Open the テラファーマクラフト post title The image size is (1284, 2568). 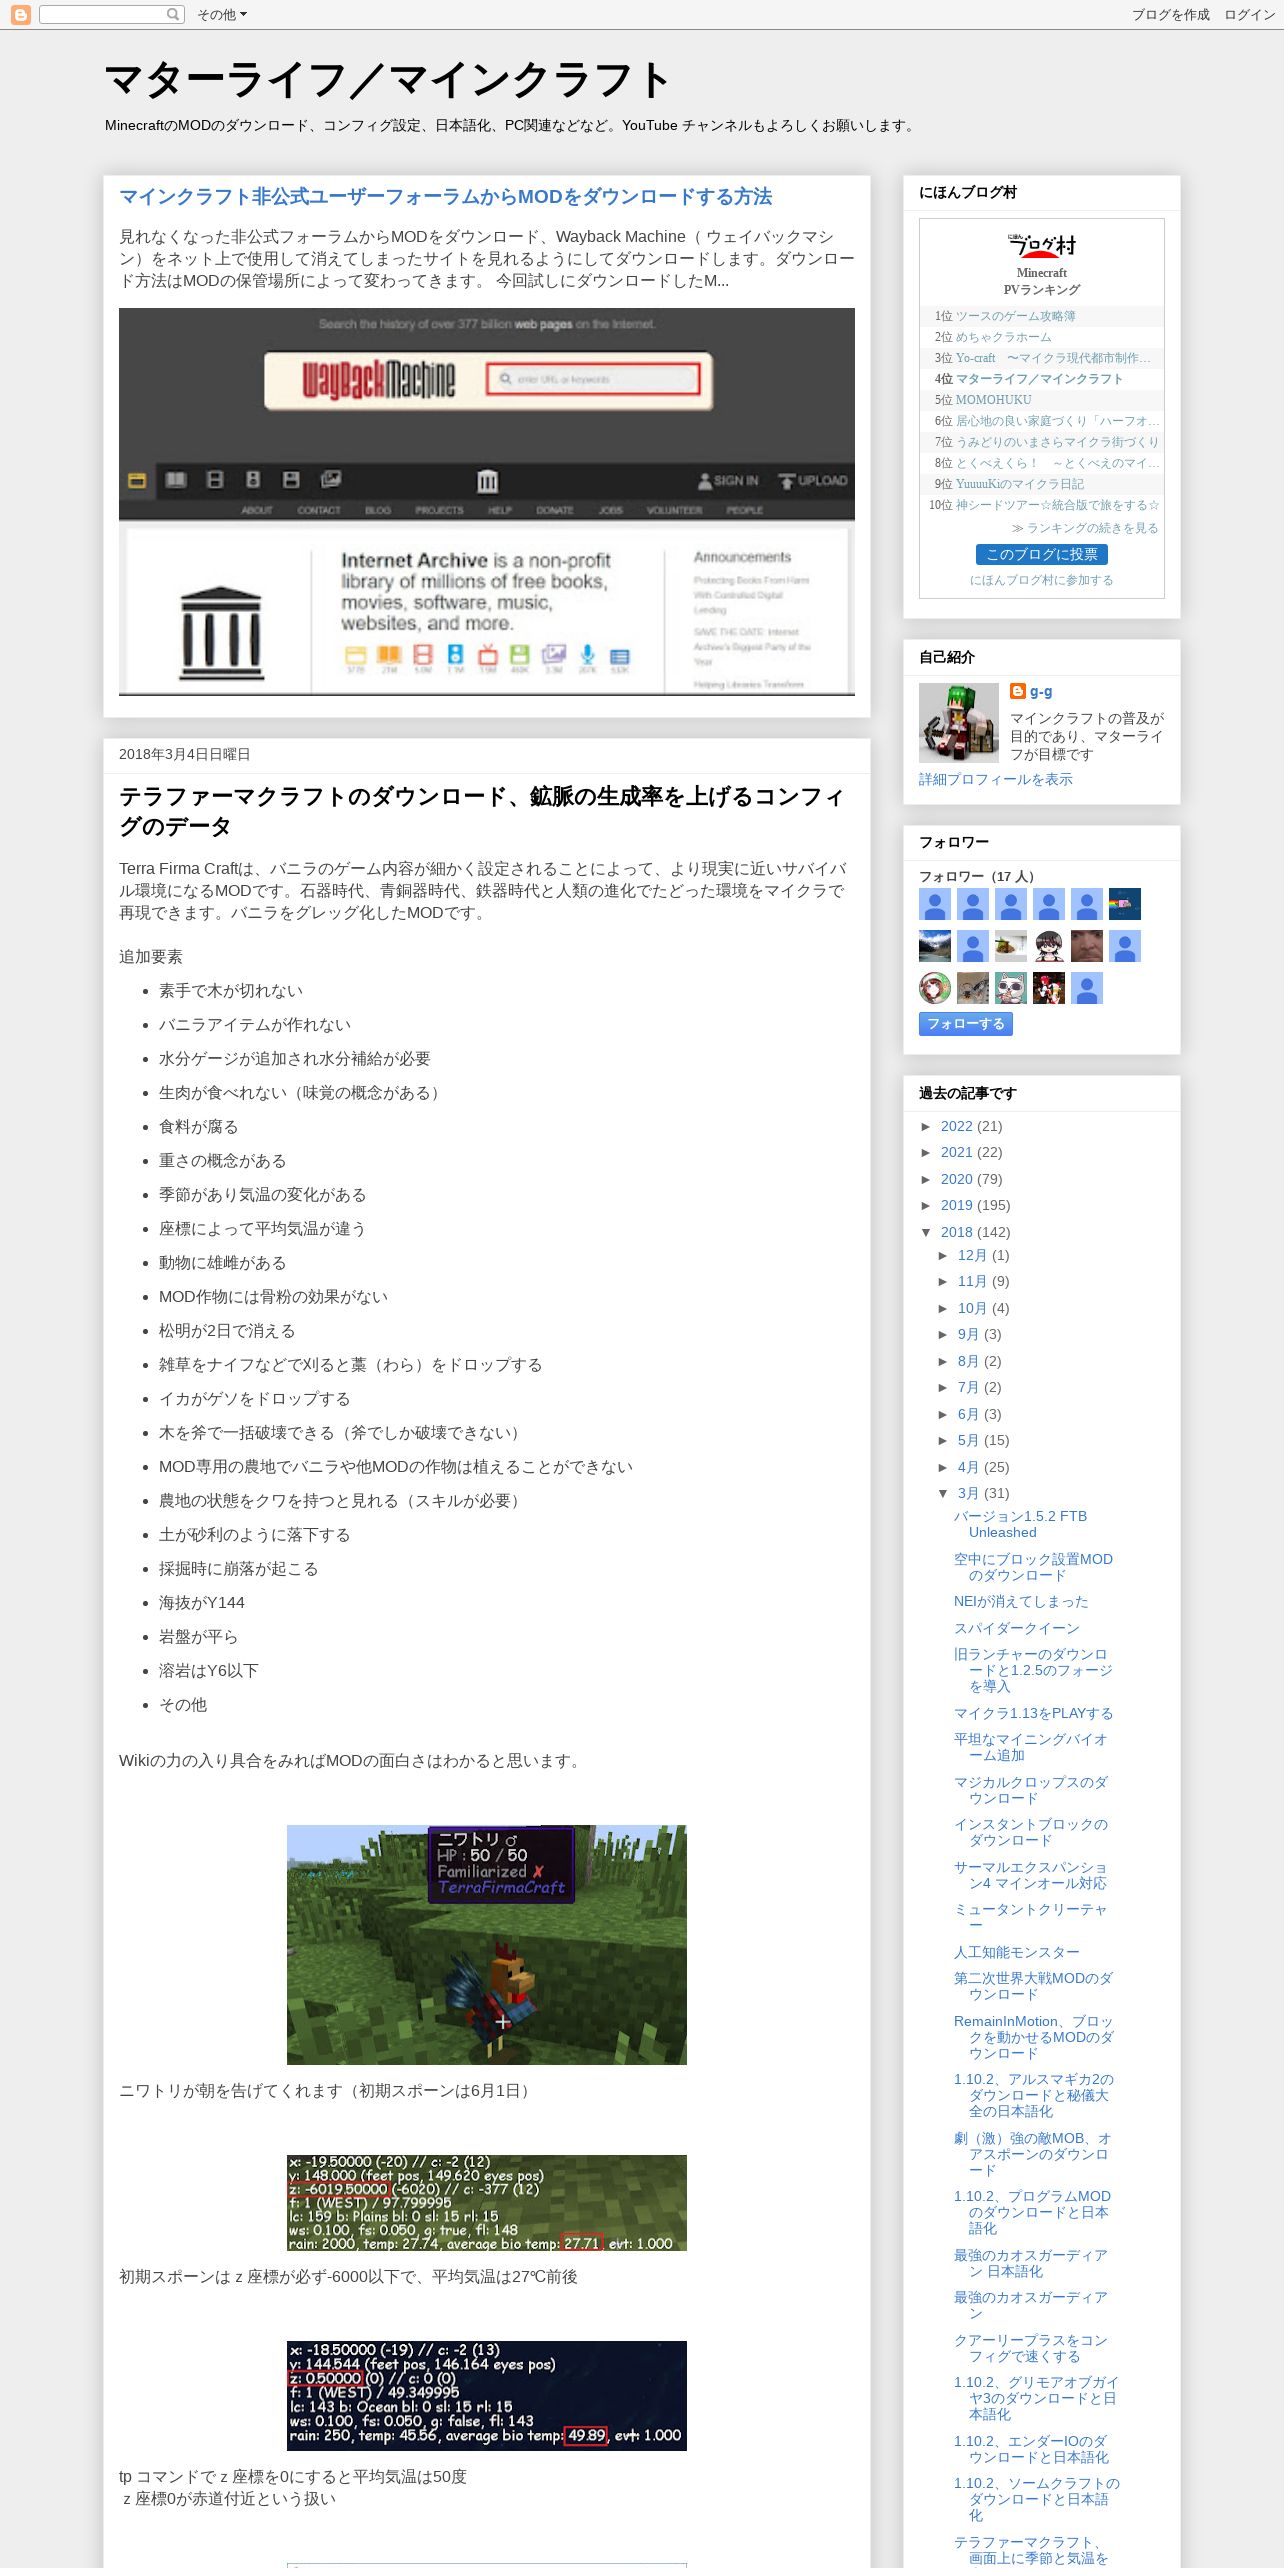481,811
